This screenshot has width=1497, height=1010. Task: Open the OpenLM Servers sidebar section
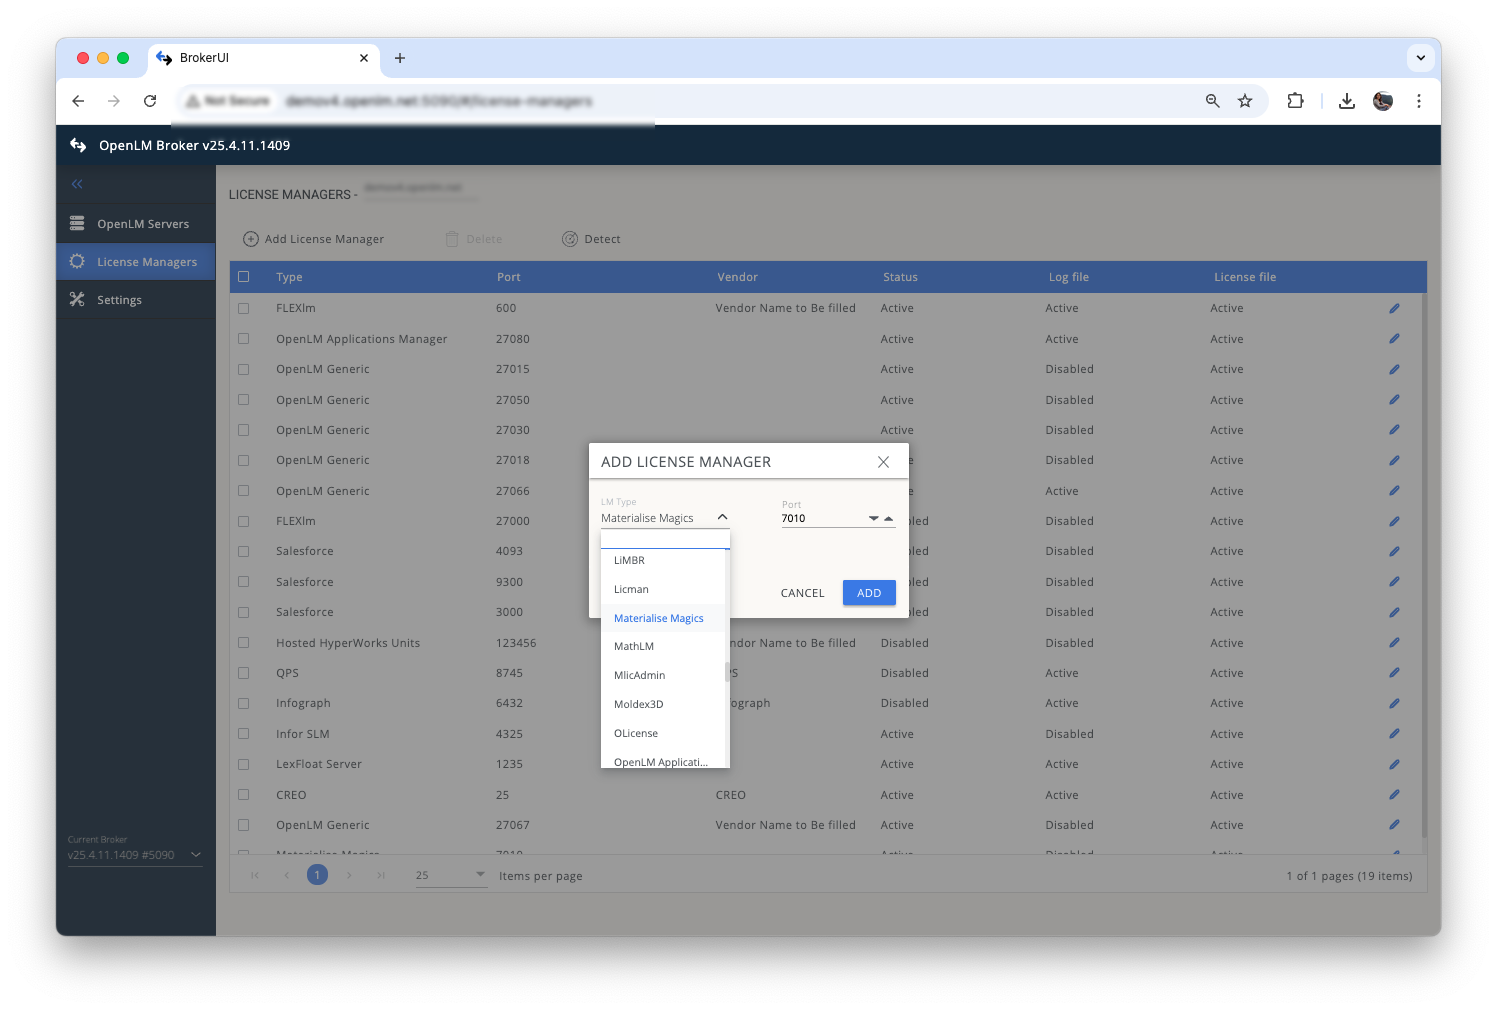pos(143,223)
